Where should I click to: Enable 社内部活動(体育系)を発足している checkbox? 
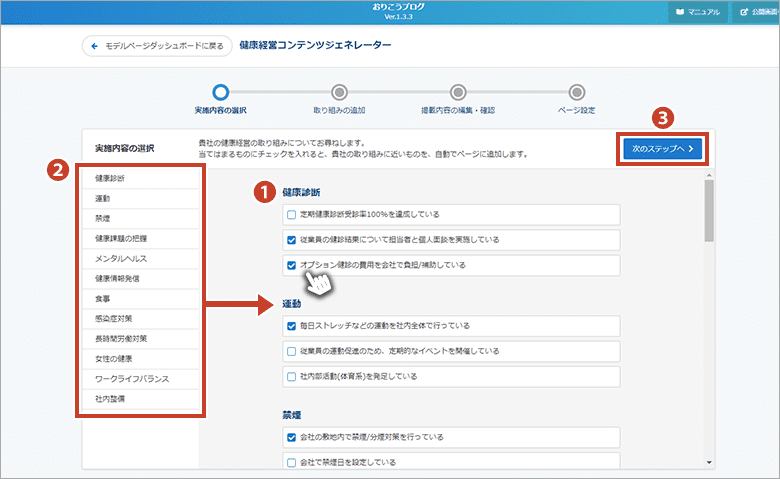point(291,377)
